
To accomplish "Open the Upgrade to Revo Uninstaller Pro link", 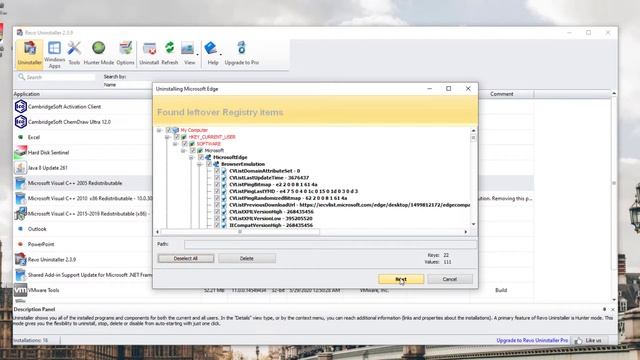I will 532,340.
